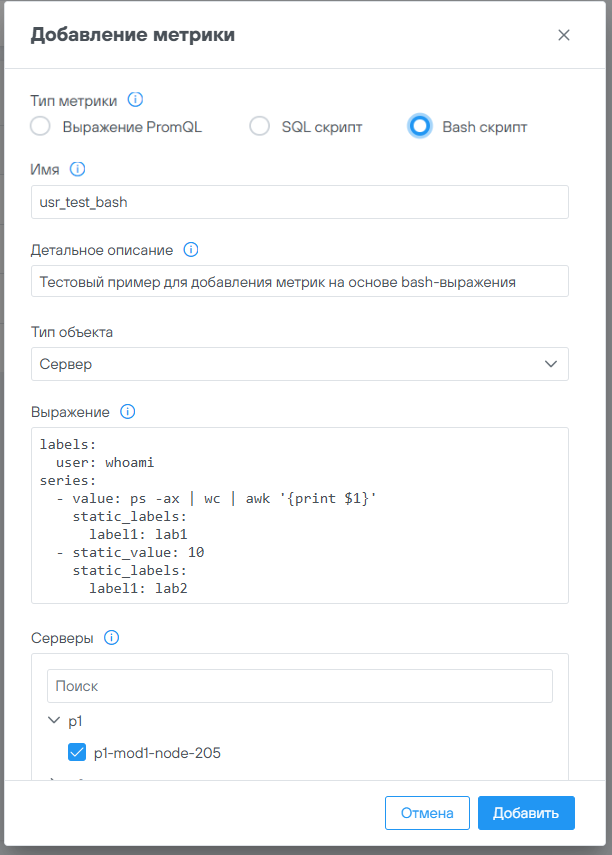This screenshot has width=612, height=855.
Task: Click the p1-mod1-node-205 server label
Action: click(157, 753)
